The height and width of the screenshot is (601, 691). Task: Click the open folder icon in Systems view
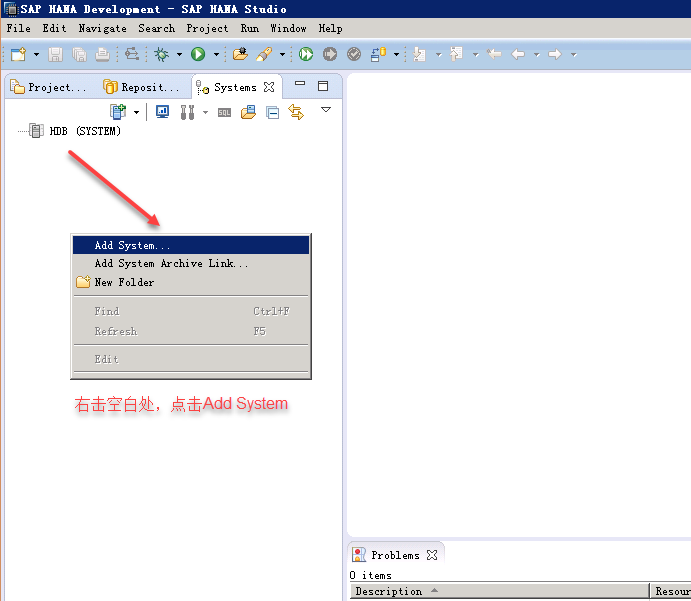pos(249,112)
